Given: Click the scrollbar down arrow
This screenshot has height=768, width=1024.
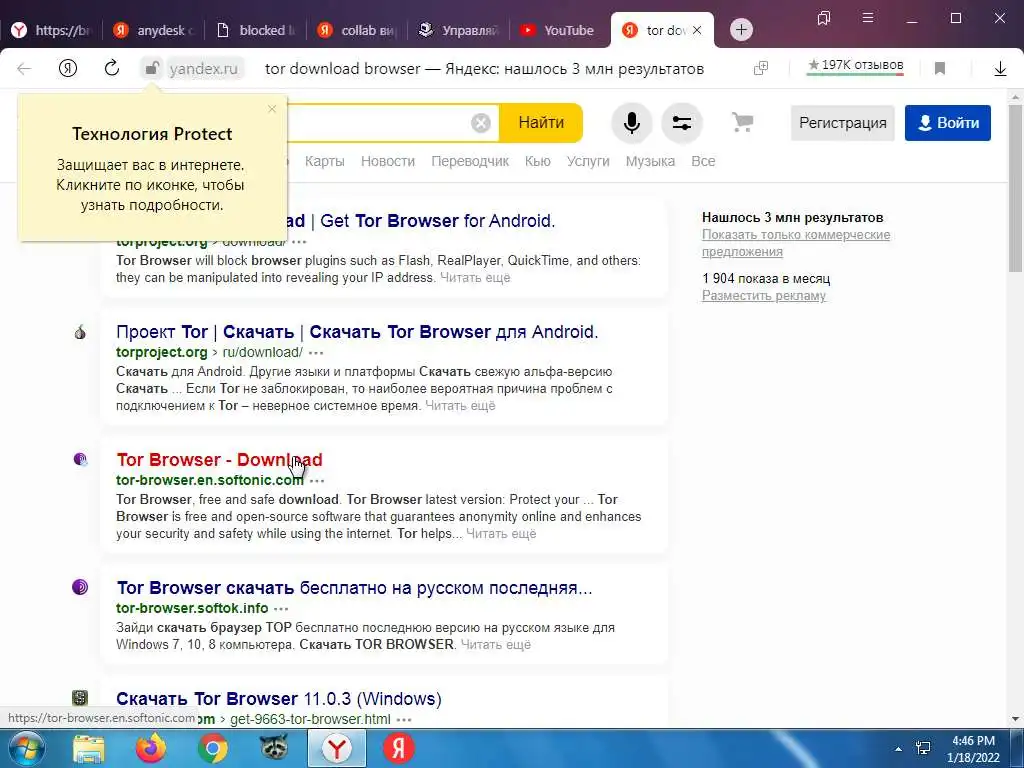Looking at the screenshot, I should [1015, 719].
